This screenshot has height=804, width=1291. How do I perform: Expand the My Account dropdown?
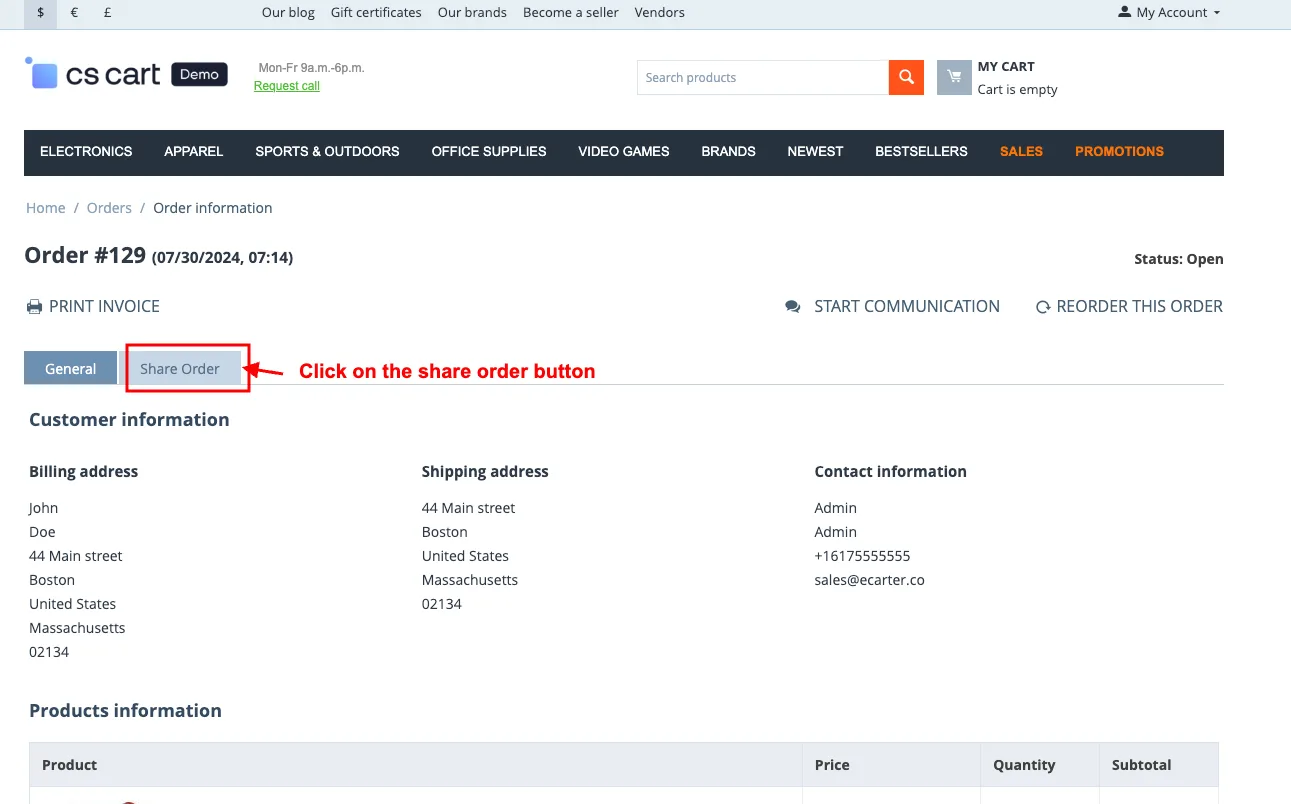click(1170, 12)
